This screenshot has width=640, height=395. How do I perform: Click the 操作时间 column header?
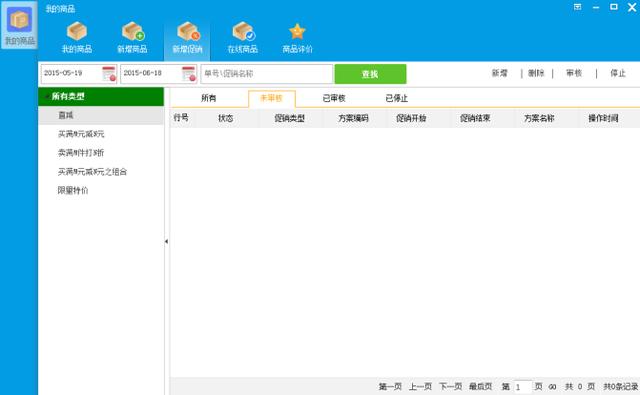coord(603,118)
